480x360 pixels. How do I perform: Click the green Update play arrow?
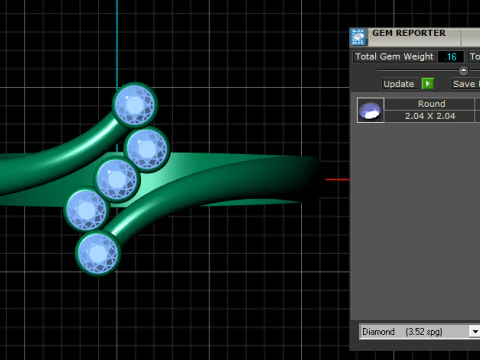click(x=428, y=84)
